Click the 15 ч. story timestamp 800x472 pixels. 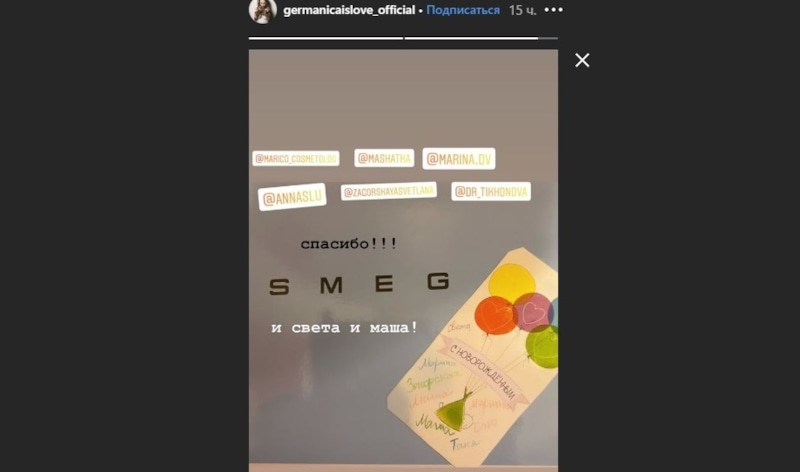click(522, 10)
